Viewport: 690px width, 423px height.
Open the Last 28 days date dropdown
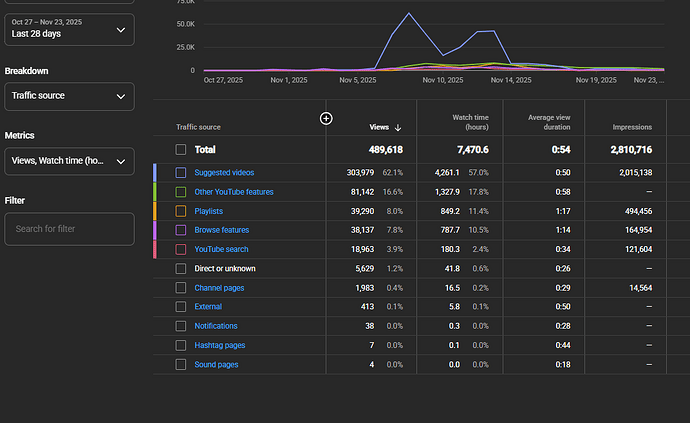point(68,29)
